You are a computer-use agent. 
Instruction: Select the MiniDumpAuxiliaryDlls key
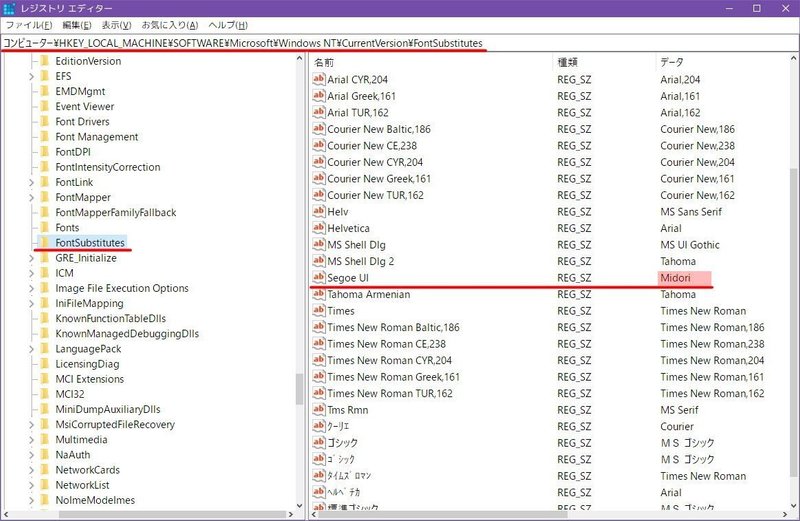(108, 409)
